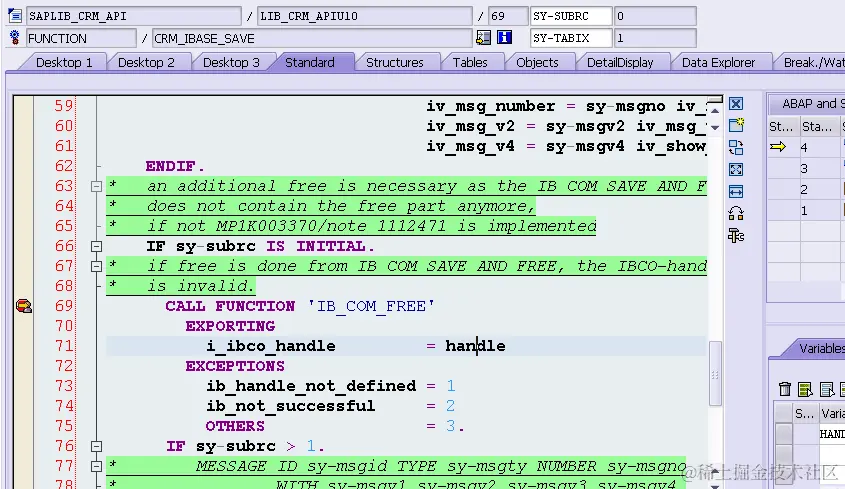Click the exchange tools icon with curved arrows
The image size is (845, 489).
[x=736, y=213]
